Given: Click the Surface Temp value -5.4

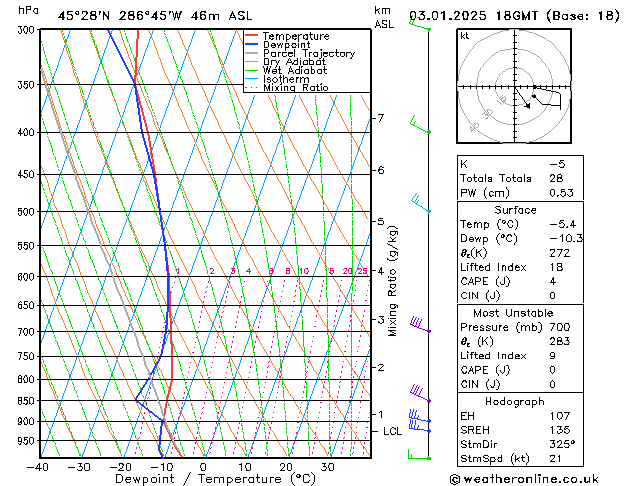Looking at the screenshot, I should click(562, 224).
